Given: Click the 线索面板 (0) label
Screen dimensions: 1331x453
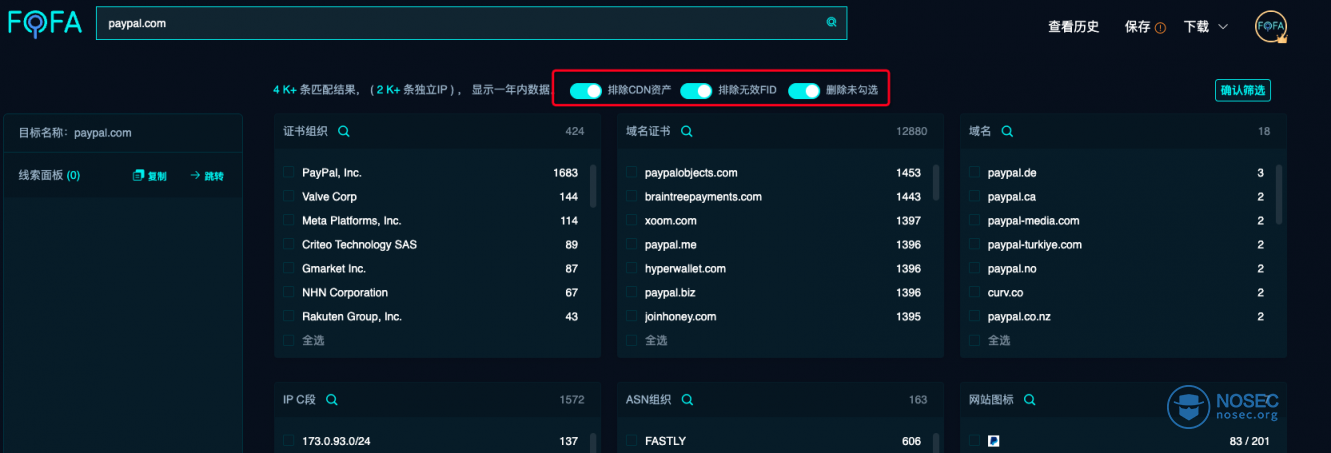Looking at the screenshot, I should coord(49,176).
